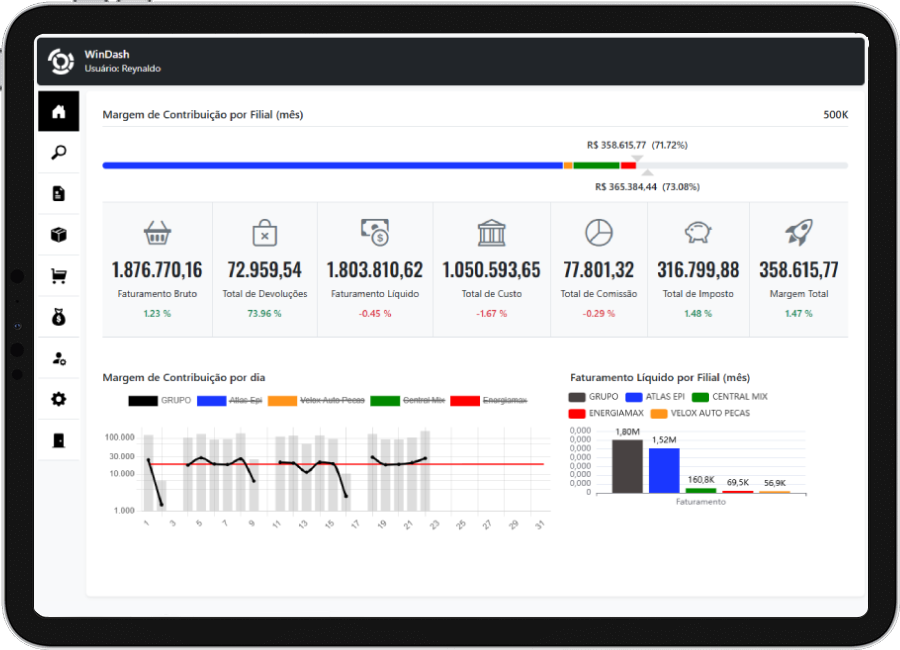Open the document reports sidebar icon
Screen dimensions: 900x650
[x=59, y=194]
